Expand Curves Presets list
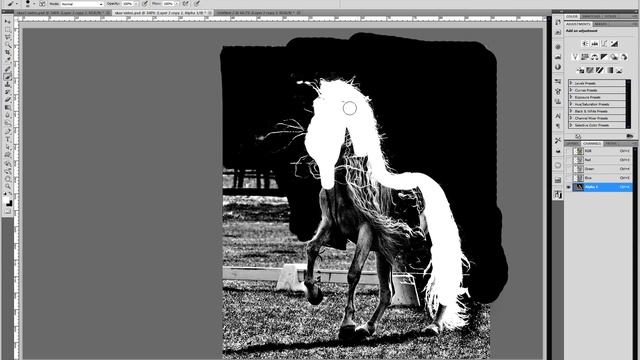Screen dimensions: 640x360 [x=571, y=90]
